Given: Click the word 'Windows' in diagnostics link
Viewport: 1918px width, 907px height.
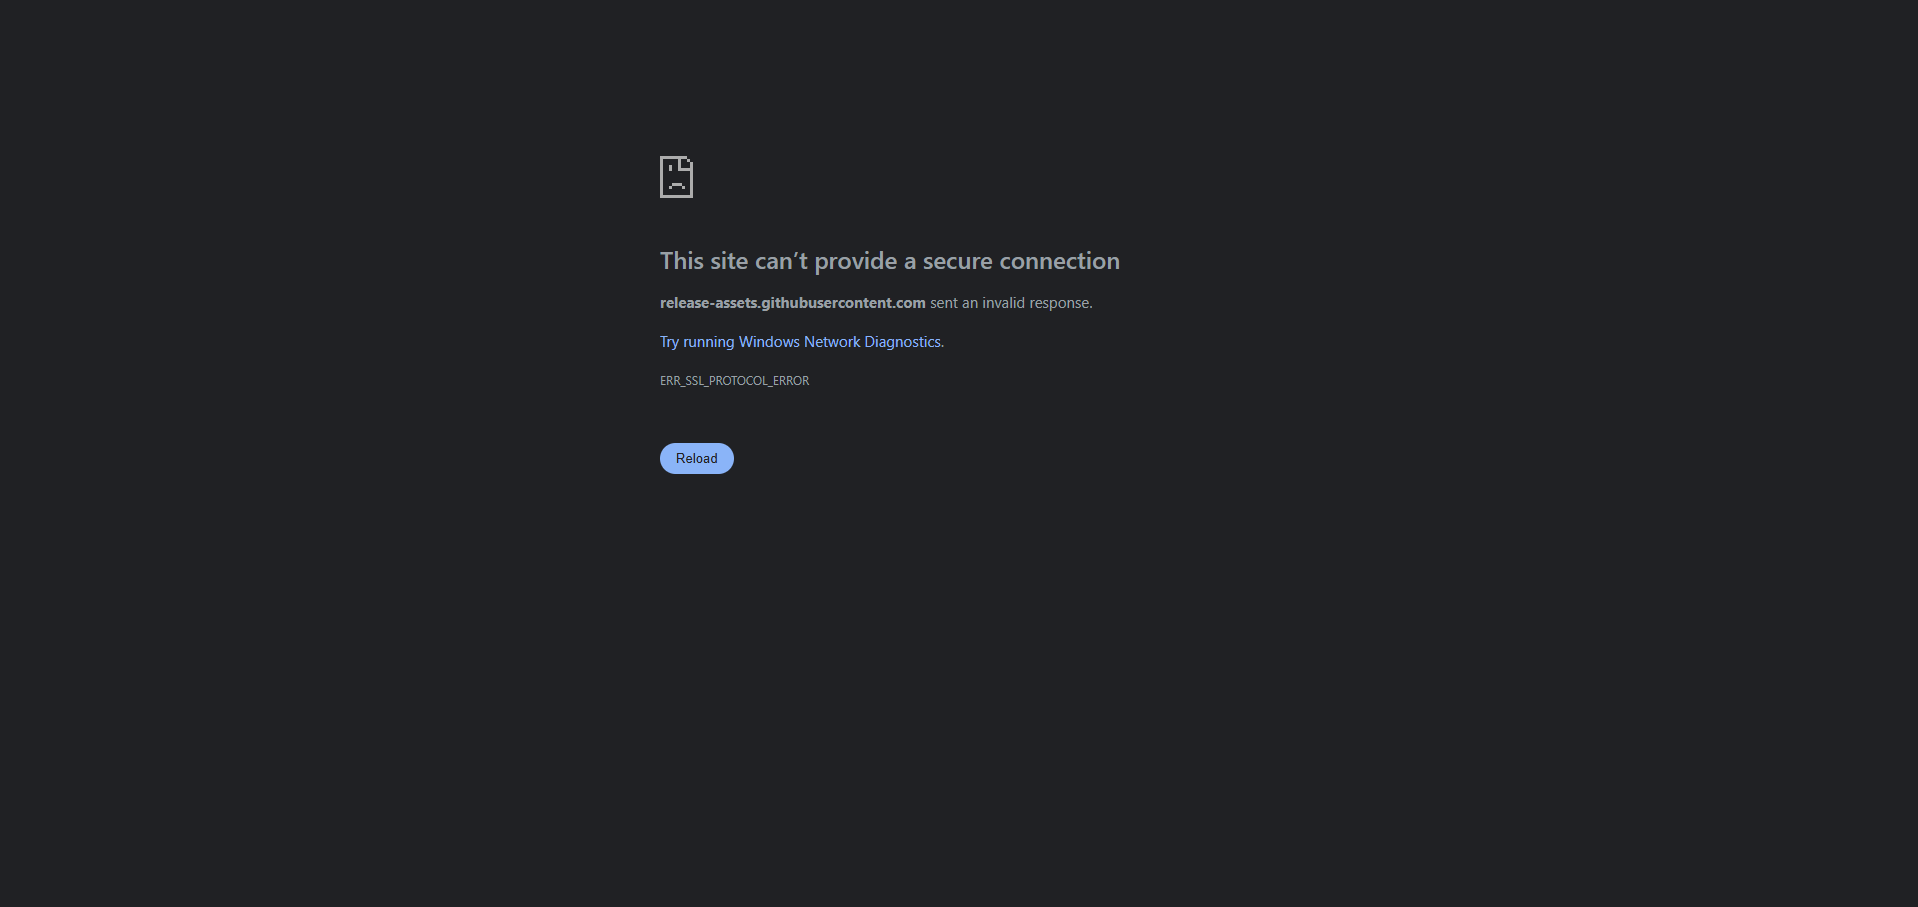Looking at the screenshot, I should click(x=769, y=342).
